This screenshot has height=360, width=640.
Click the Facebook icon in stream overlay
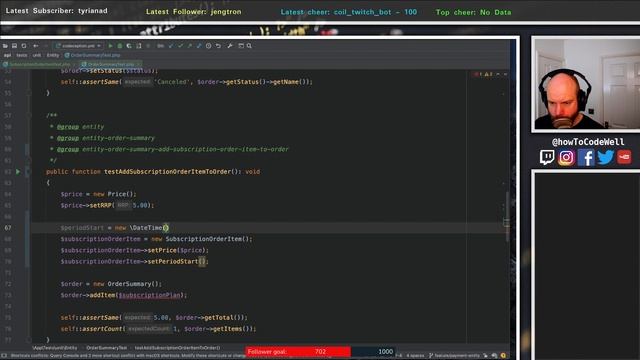point(586,157)
